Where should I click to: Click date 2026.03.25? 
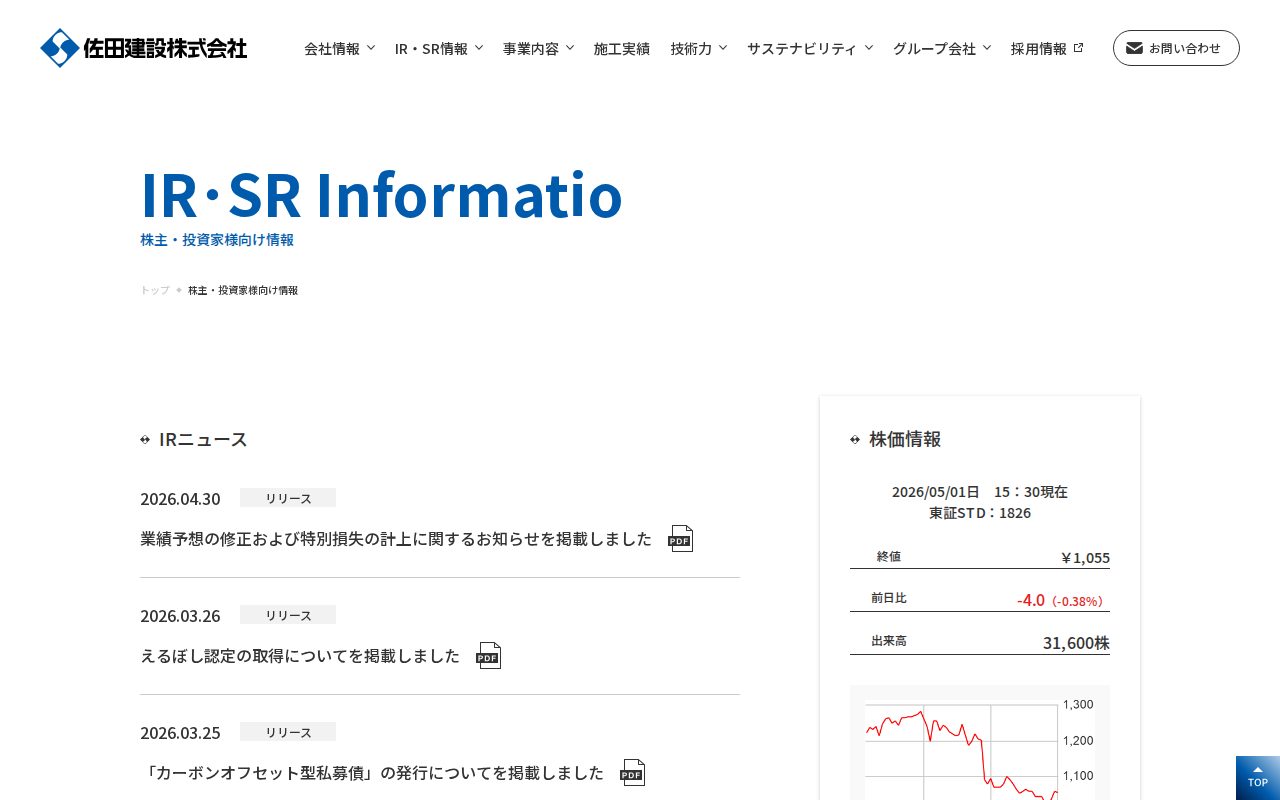[x=180, y=733]
